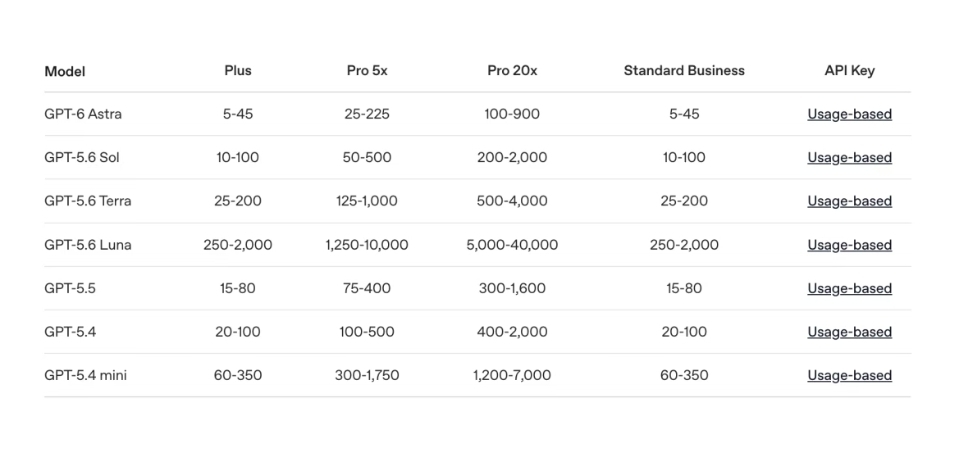Click the Model column header

(x=65, y=71)
